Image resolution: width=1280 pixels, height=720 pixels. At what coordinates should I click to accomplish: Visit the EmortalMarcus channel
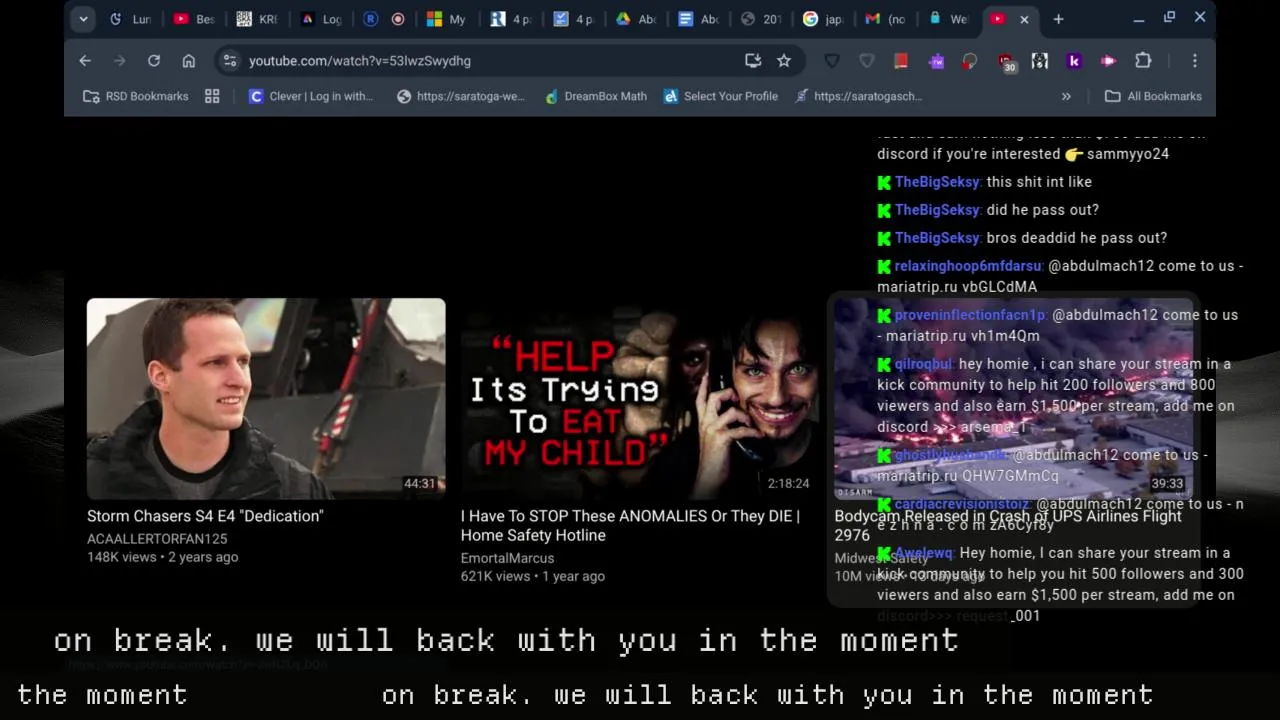point(507,558)
